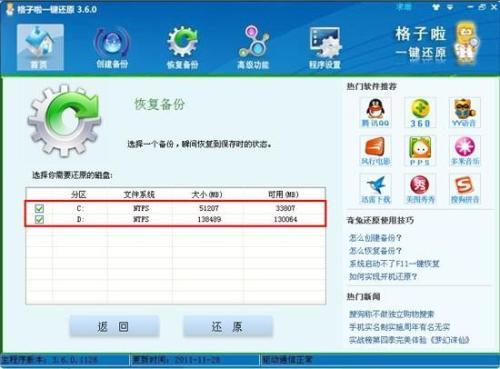Open the 高级功能 icon
The height and width of the screenshot is (369, 500).
click(x=253, y=47)
